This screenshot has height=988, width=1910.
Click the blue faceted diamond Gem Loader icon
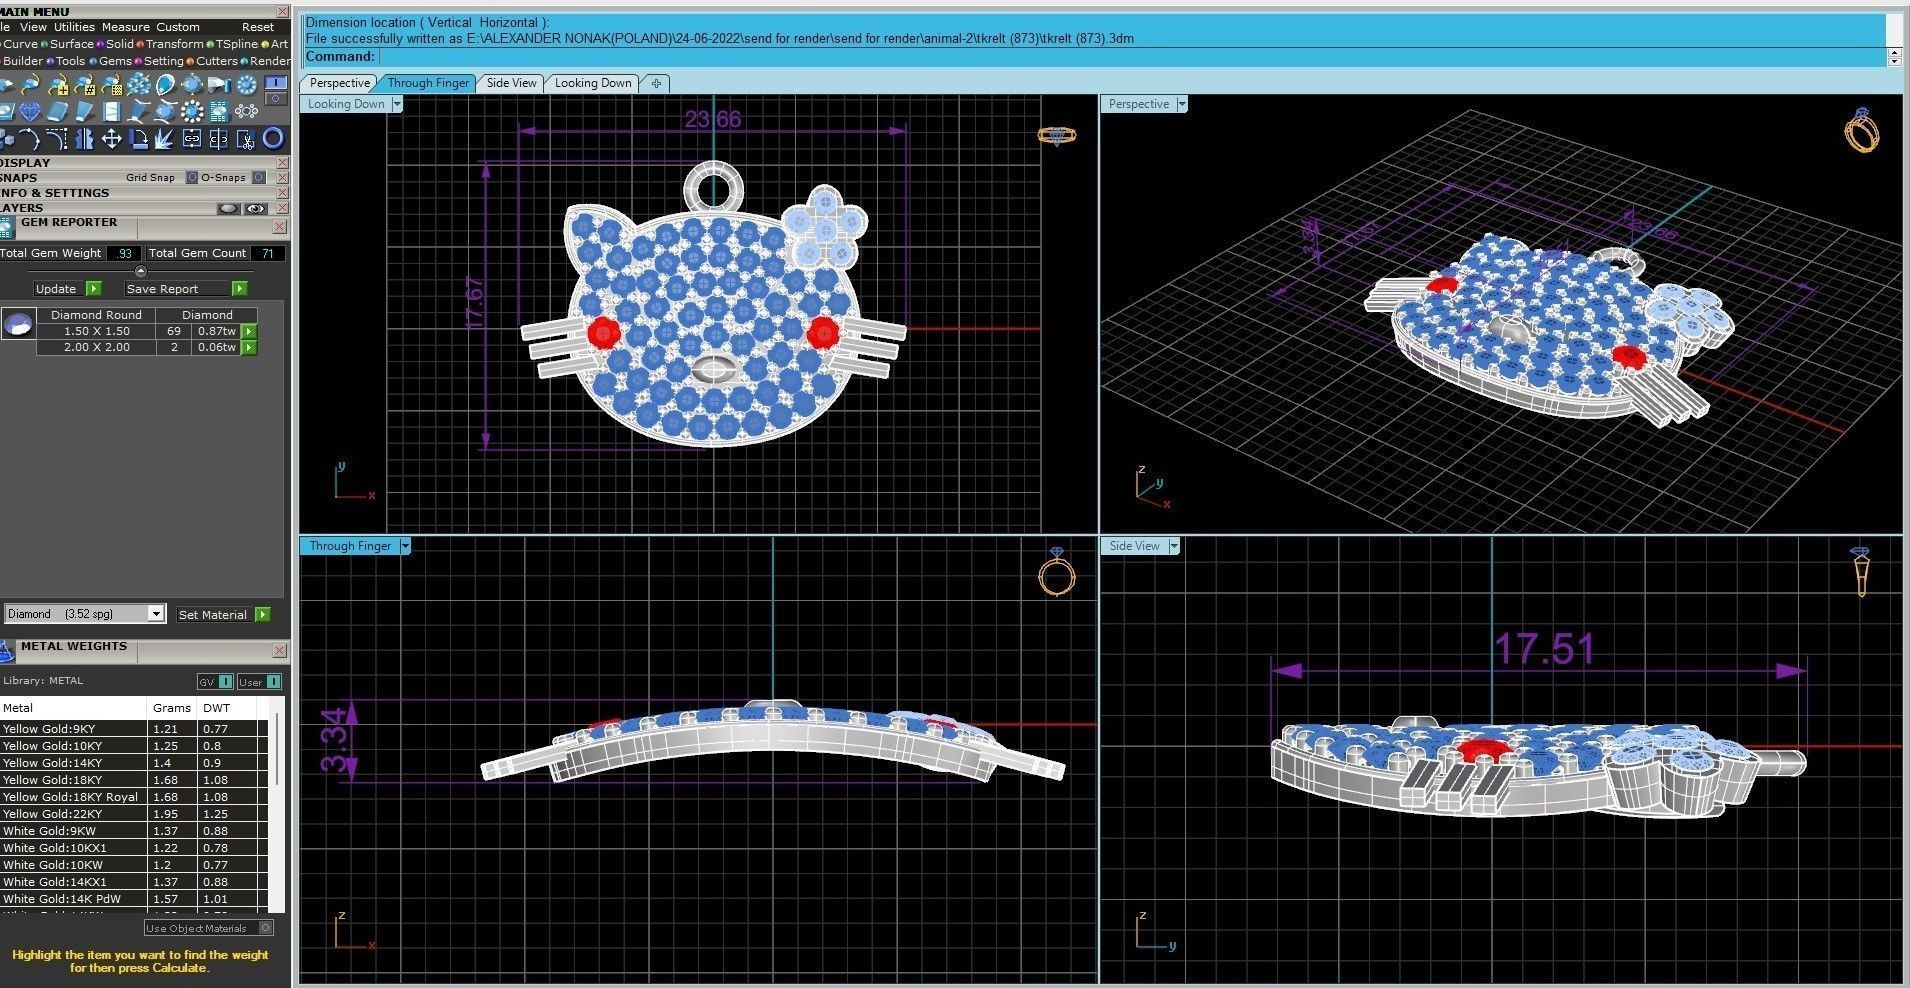[30, 111]
